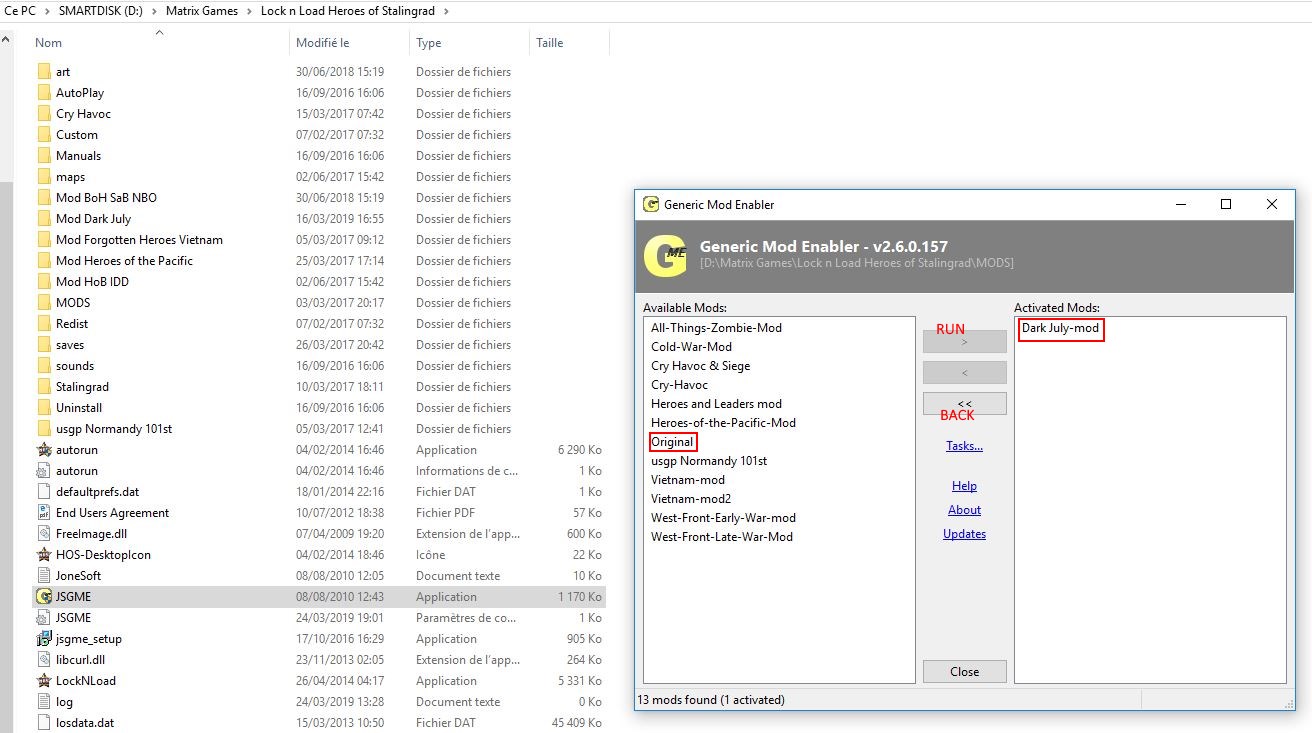Viewport: 1312px width, 733px height.
Task: Open the Help link in Mod Enabler
Action: pos(964,486)
